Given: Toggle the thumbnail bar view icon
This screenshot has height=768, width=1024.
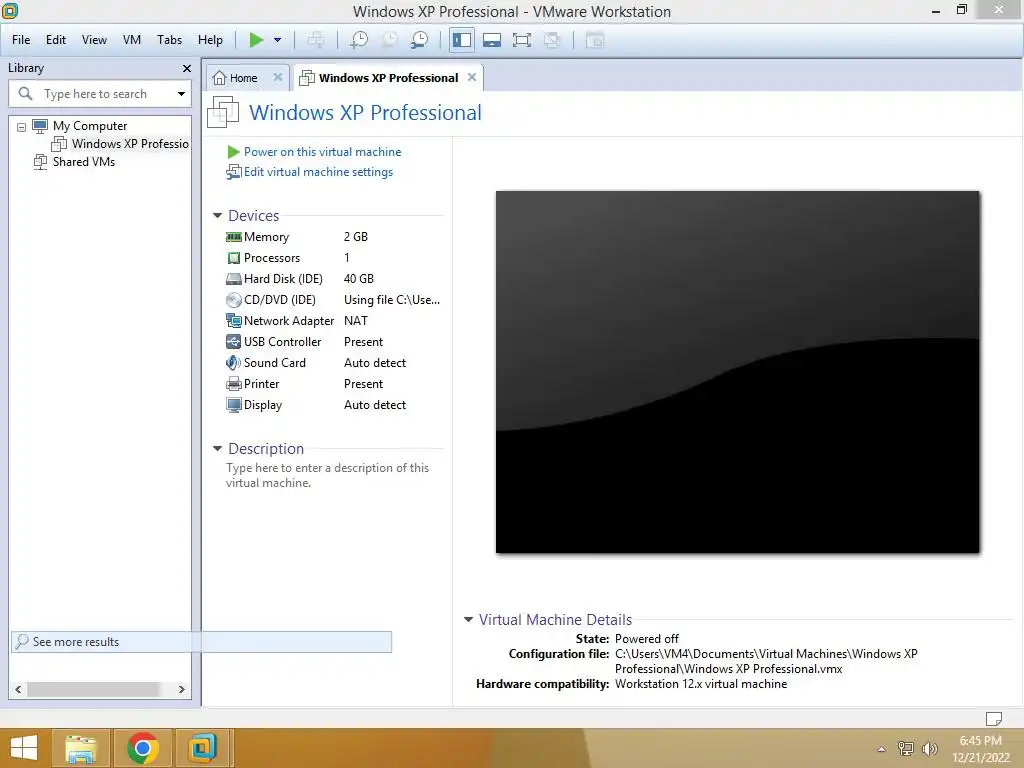Looking at the screenshot, I should (x=492, y=40).
